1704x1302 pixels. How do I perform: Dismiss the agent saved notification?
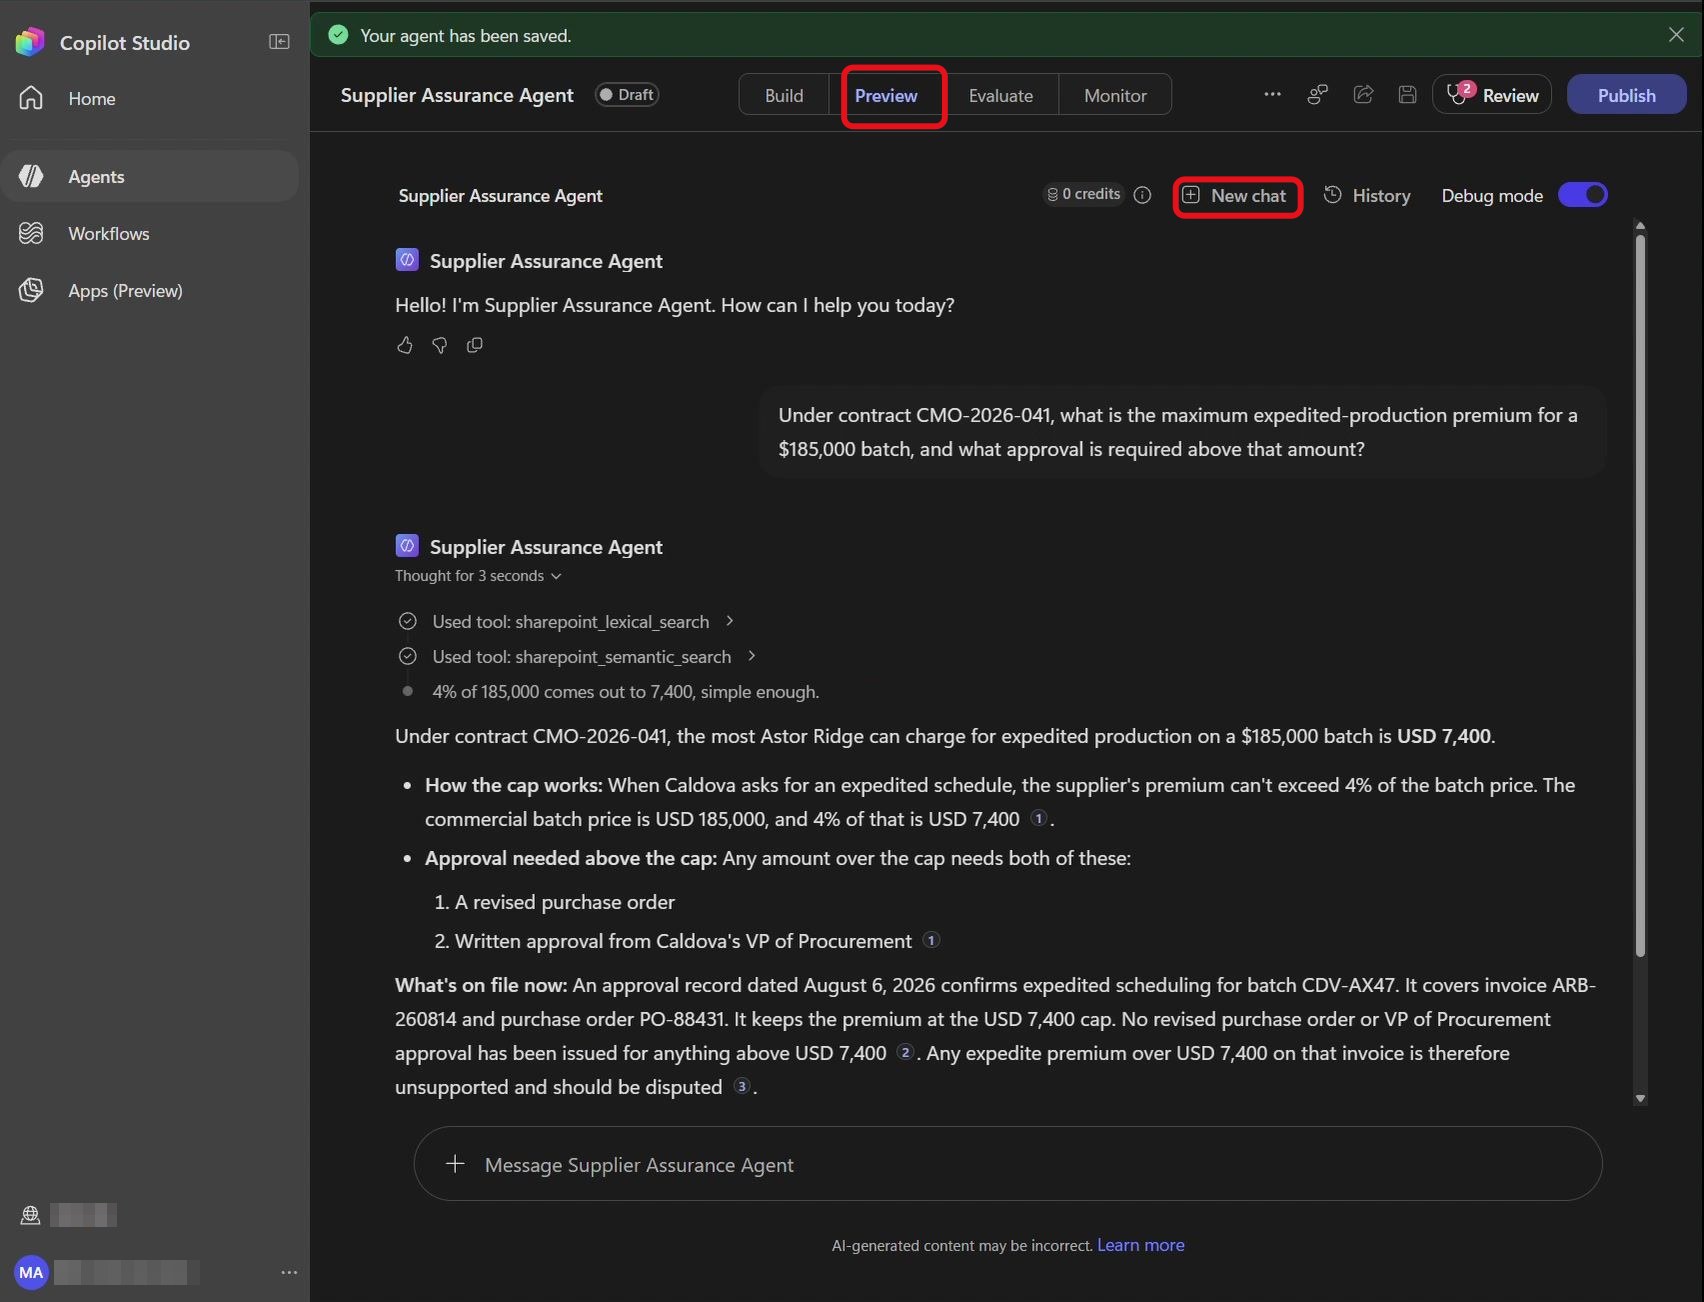tap(1676, 35)
